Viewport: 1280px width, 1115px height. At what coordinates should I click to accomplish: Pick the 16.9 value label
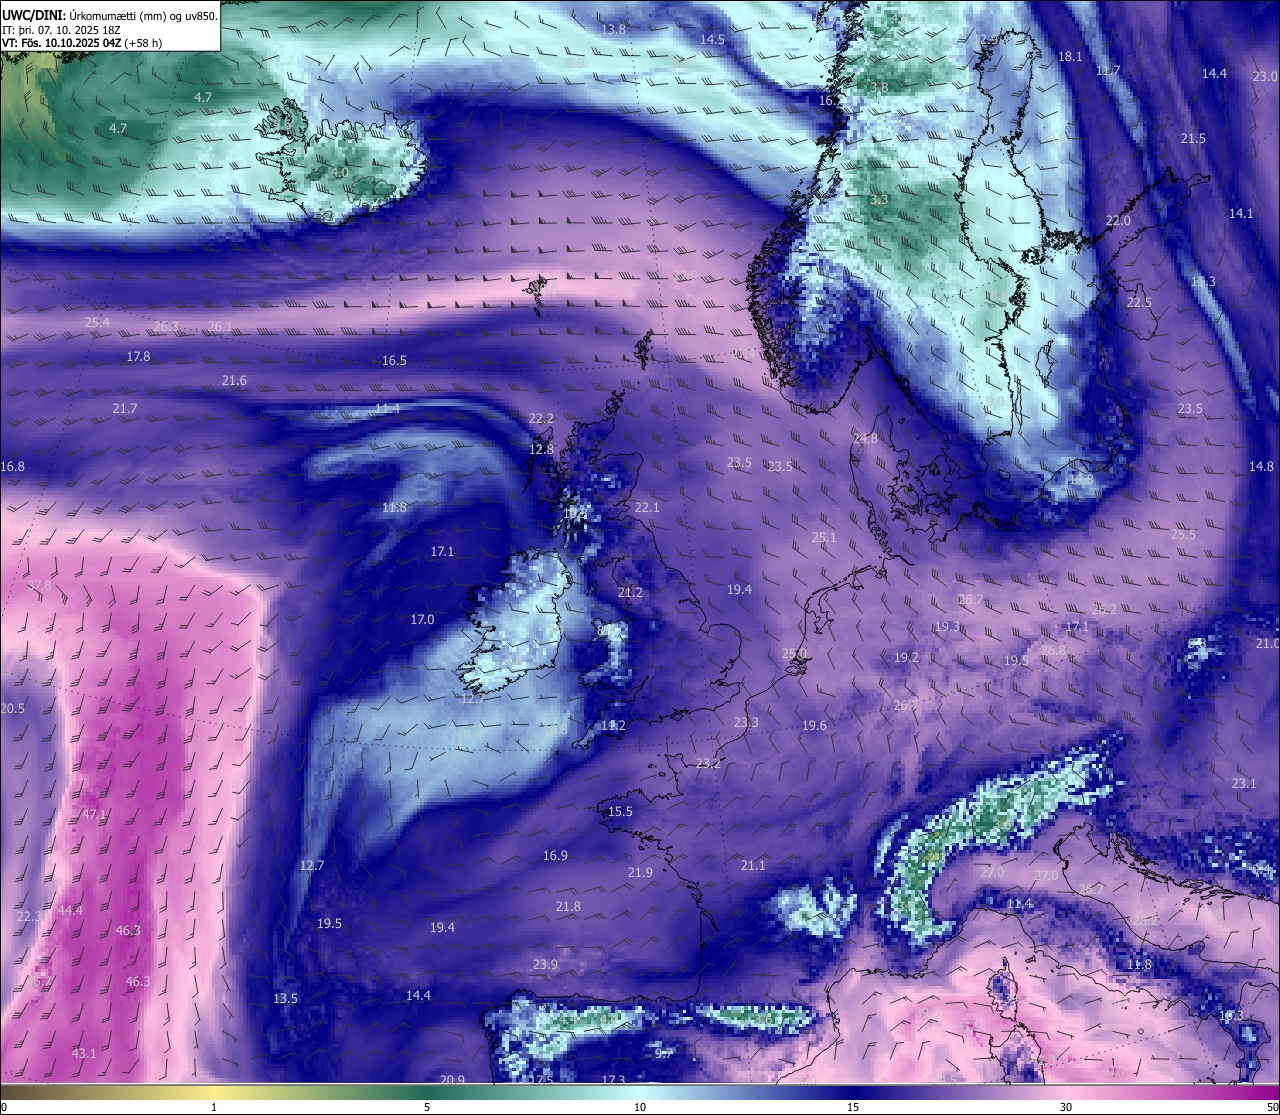tap(555, 855)
